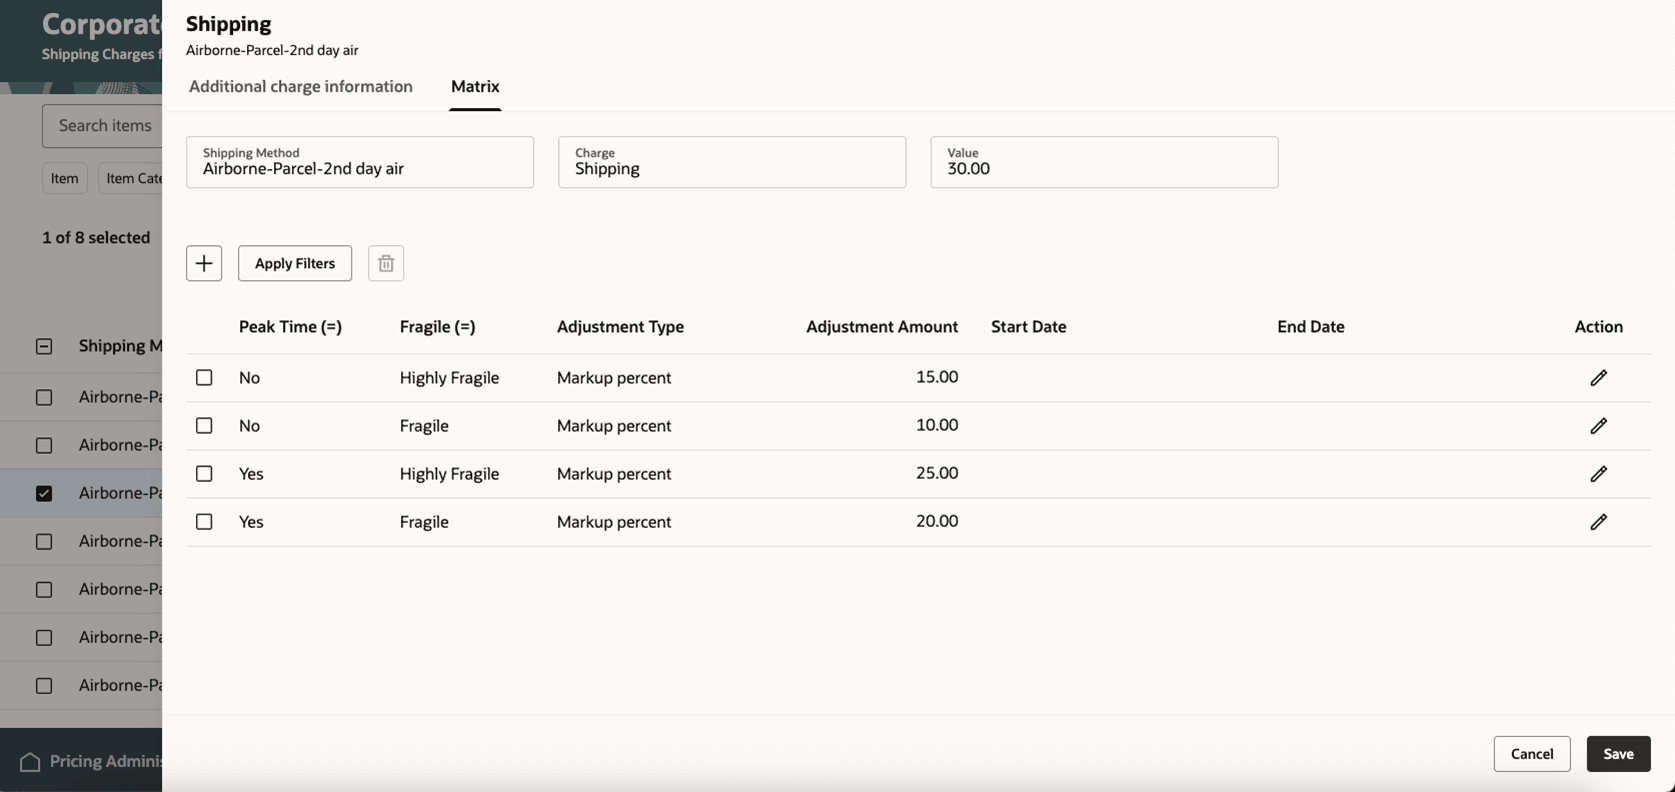Click the Item Category filter chip in background
The width and height of the screenshot is (1675, 792).
coord(130,178)
